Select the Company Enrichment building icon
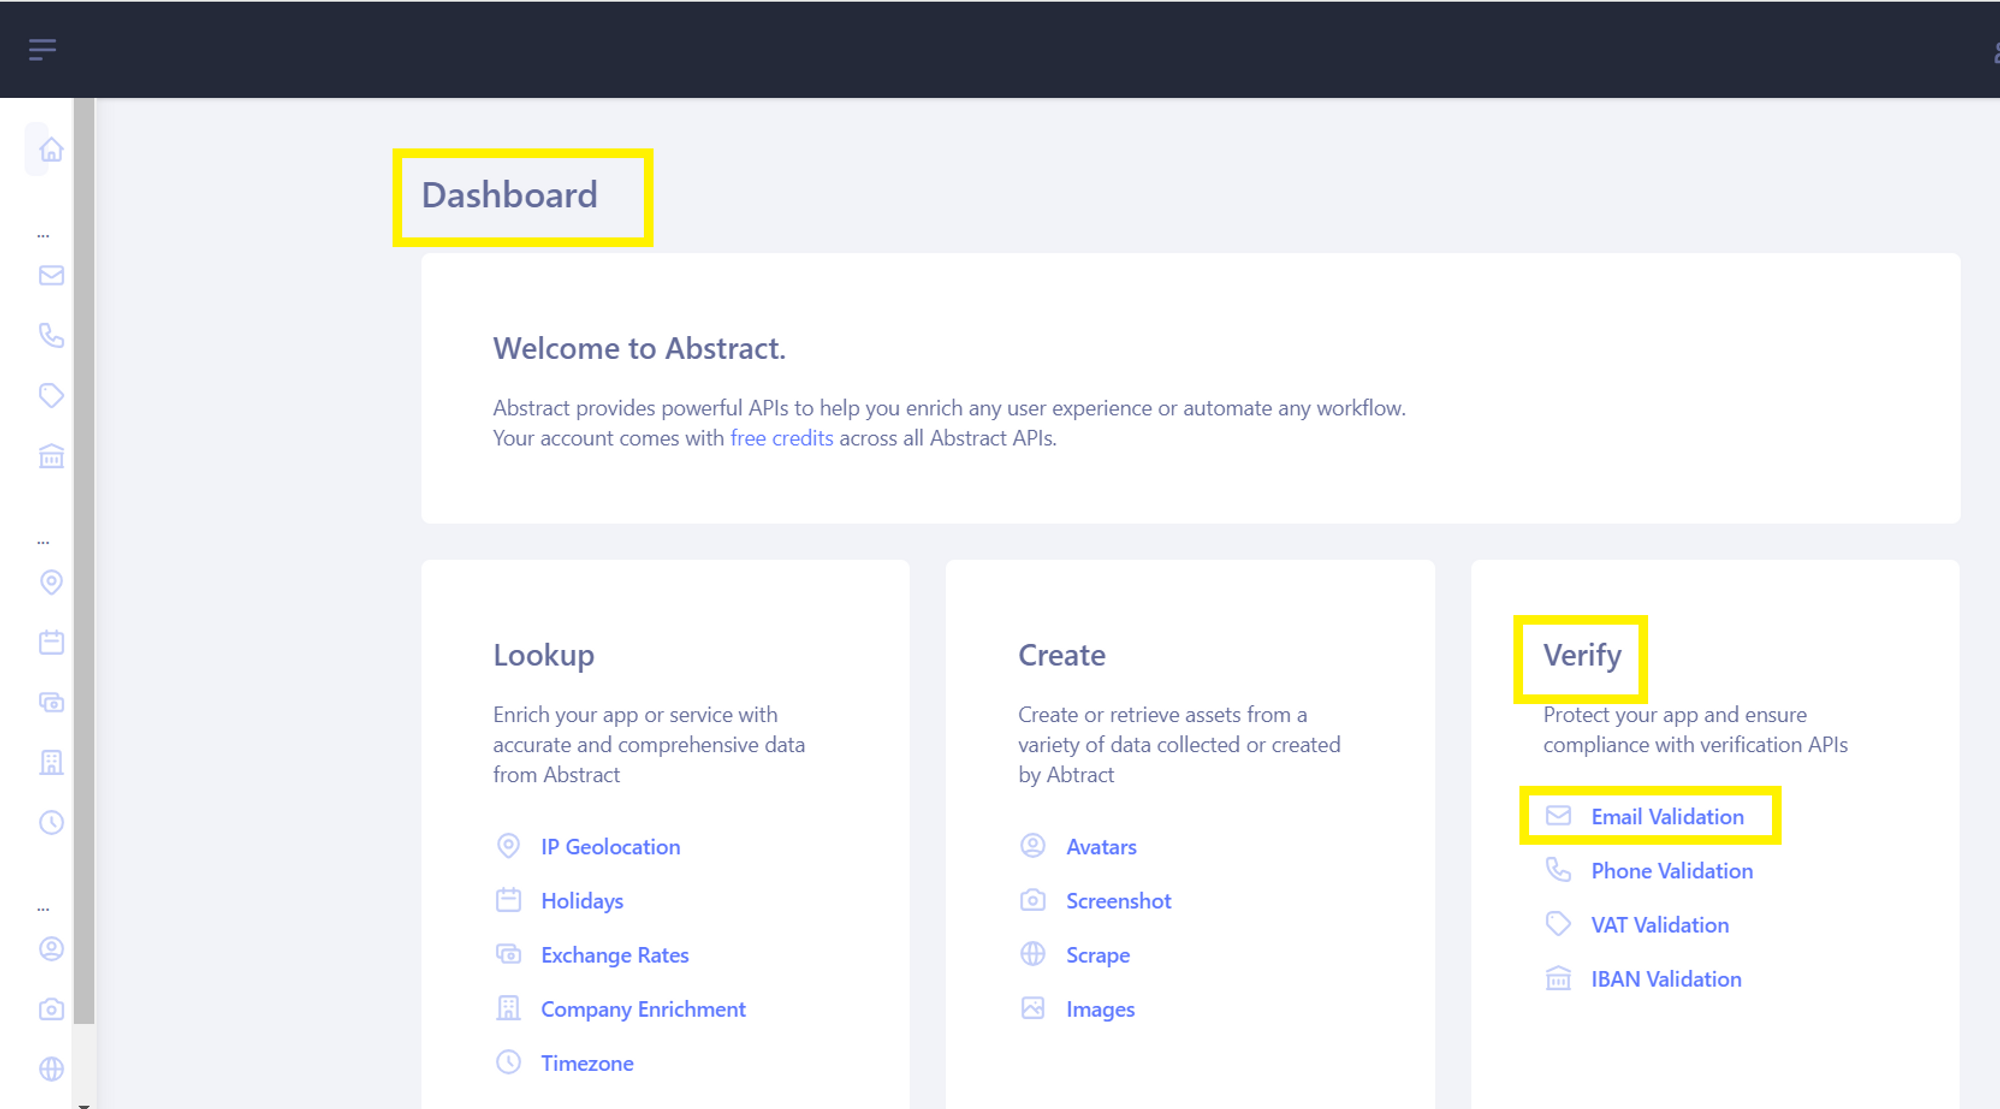Image resolution: width=2000 pixels, height=1109 pixels. pyautogui.click(x=50, y=762)
